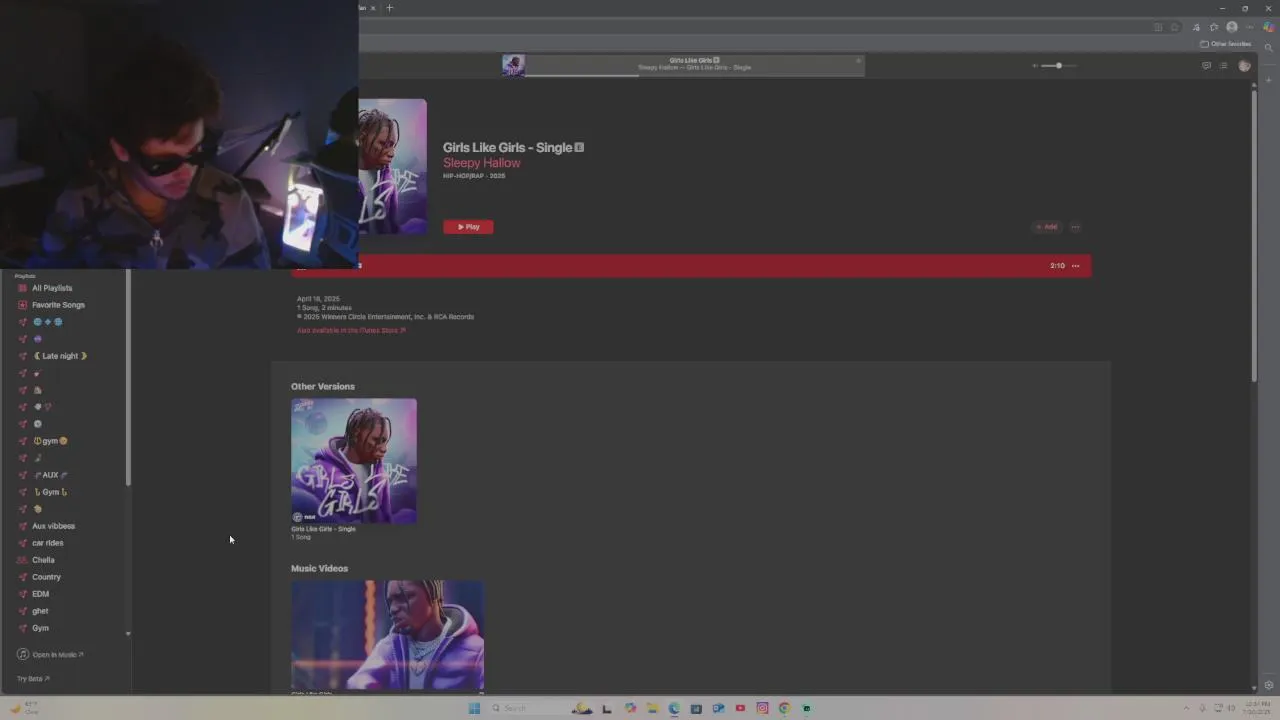The height and width of the screenshot is (720, 1280).
Task: Open the EDM playlist
Action: 40,594
